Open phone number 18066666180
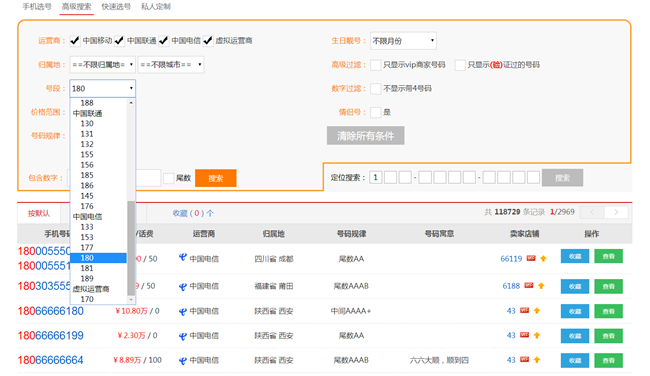Image resolution: width=650 pixels, height=376 pixels. [51, 311]
